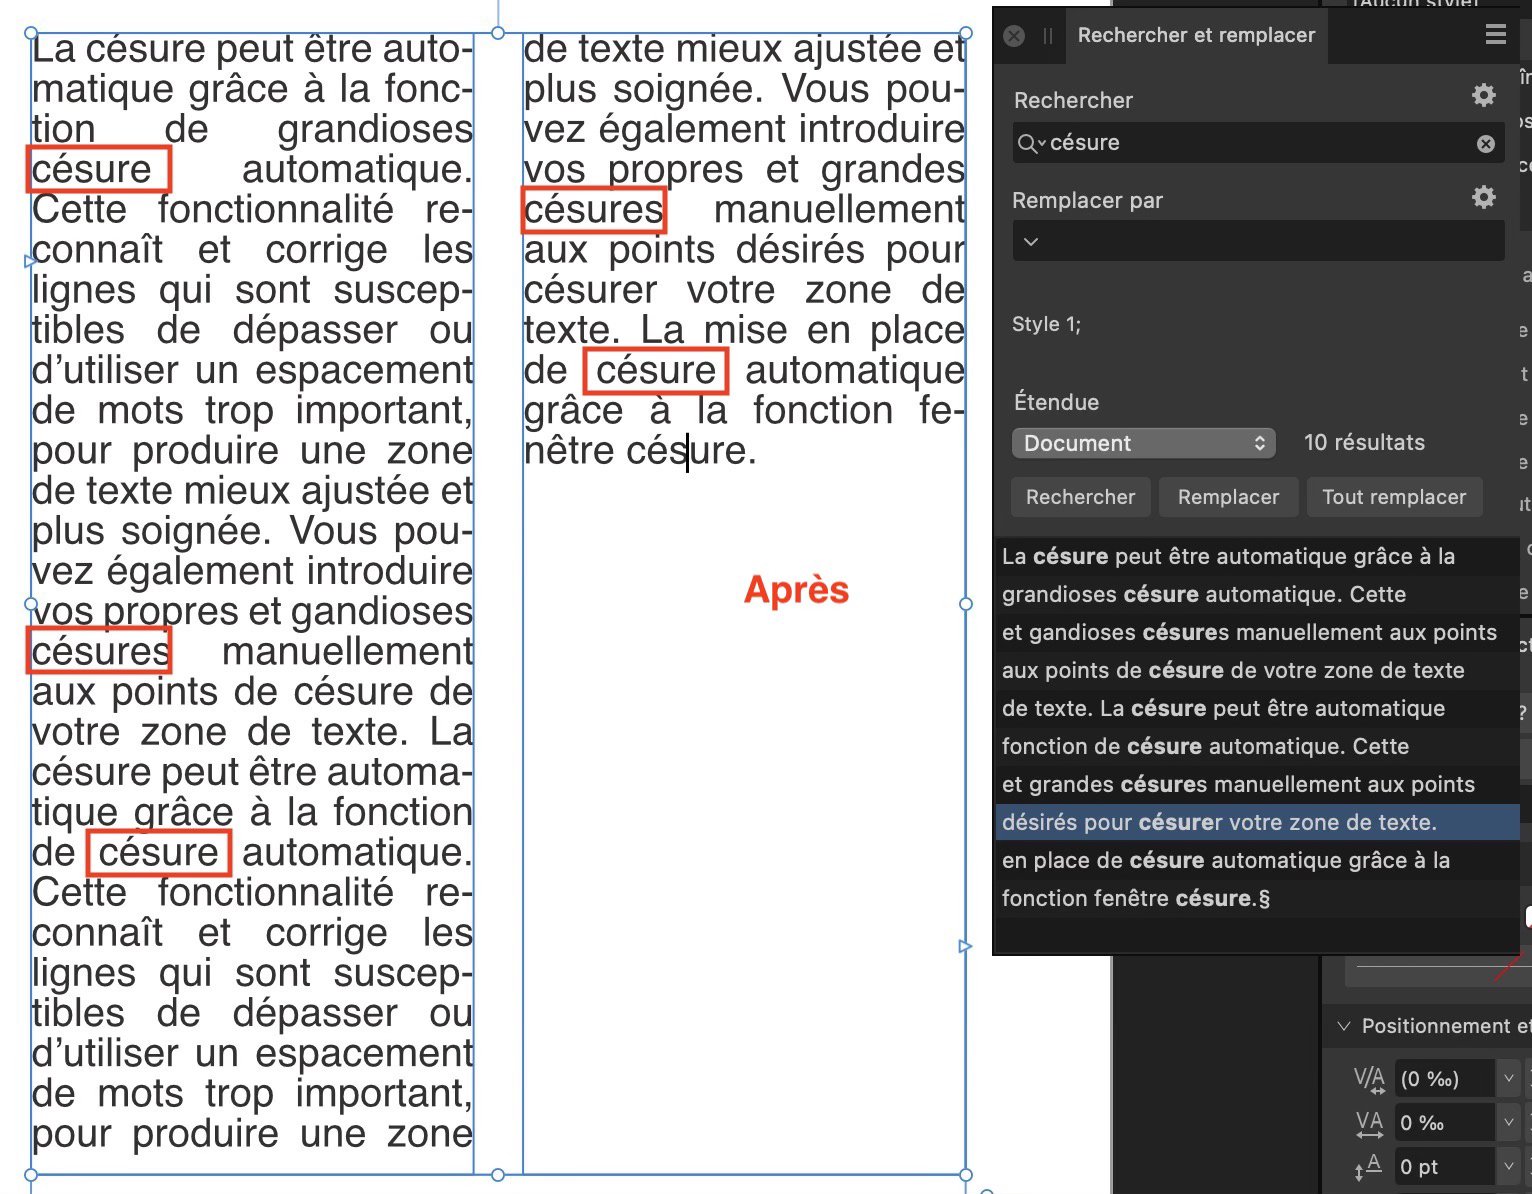Screen dimensions: 1532x1194
Task: Open the Rechercher options gear
Action: click(1484, 95)
